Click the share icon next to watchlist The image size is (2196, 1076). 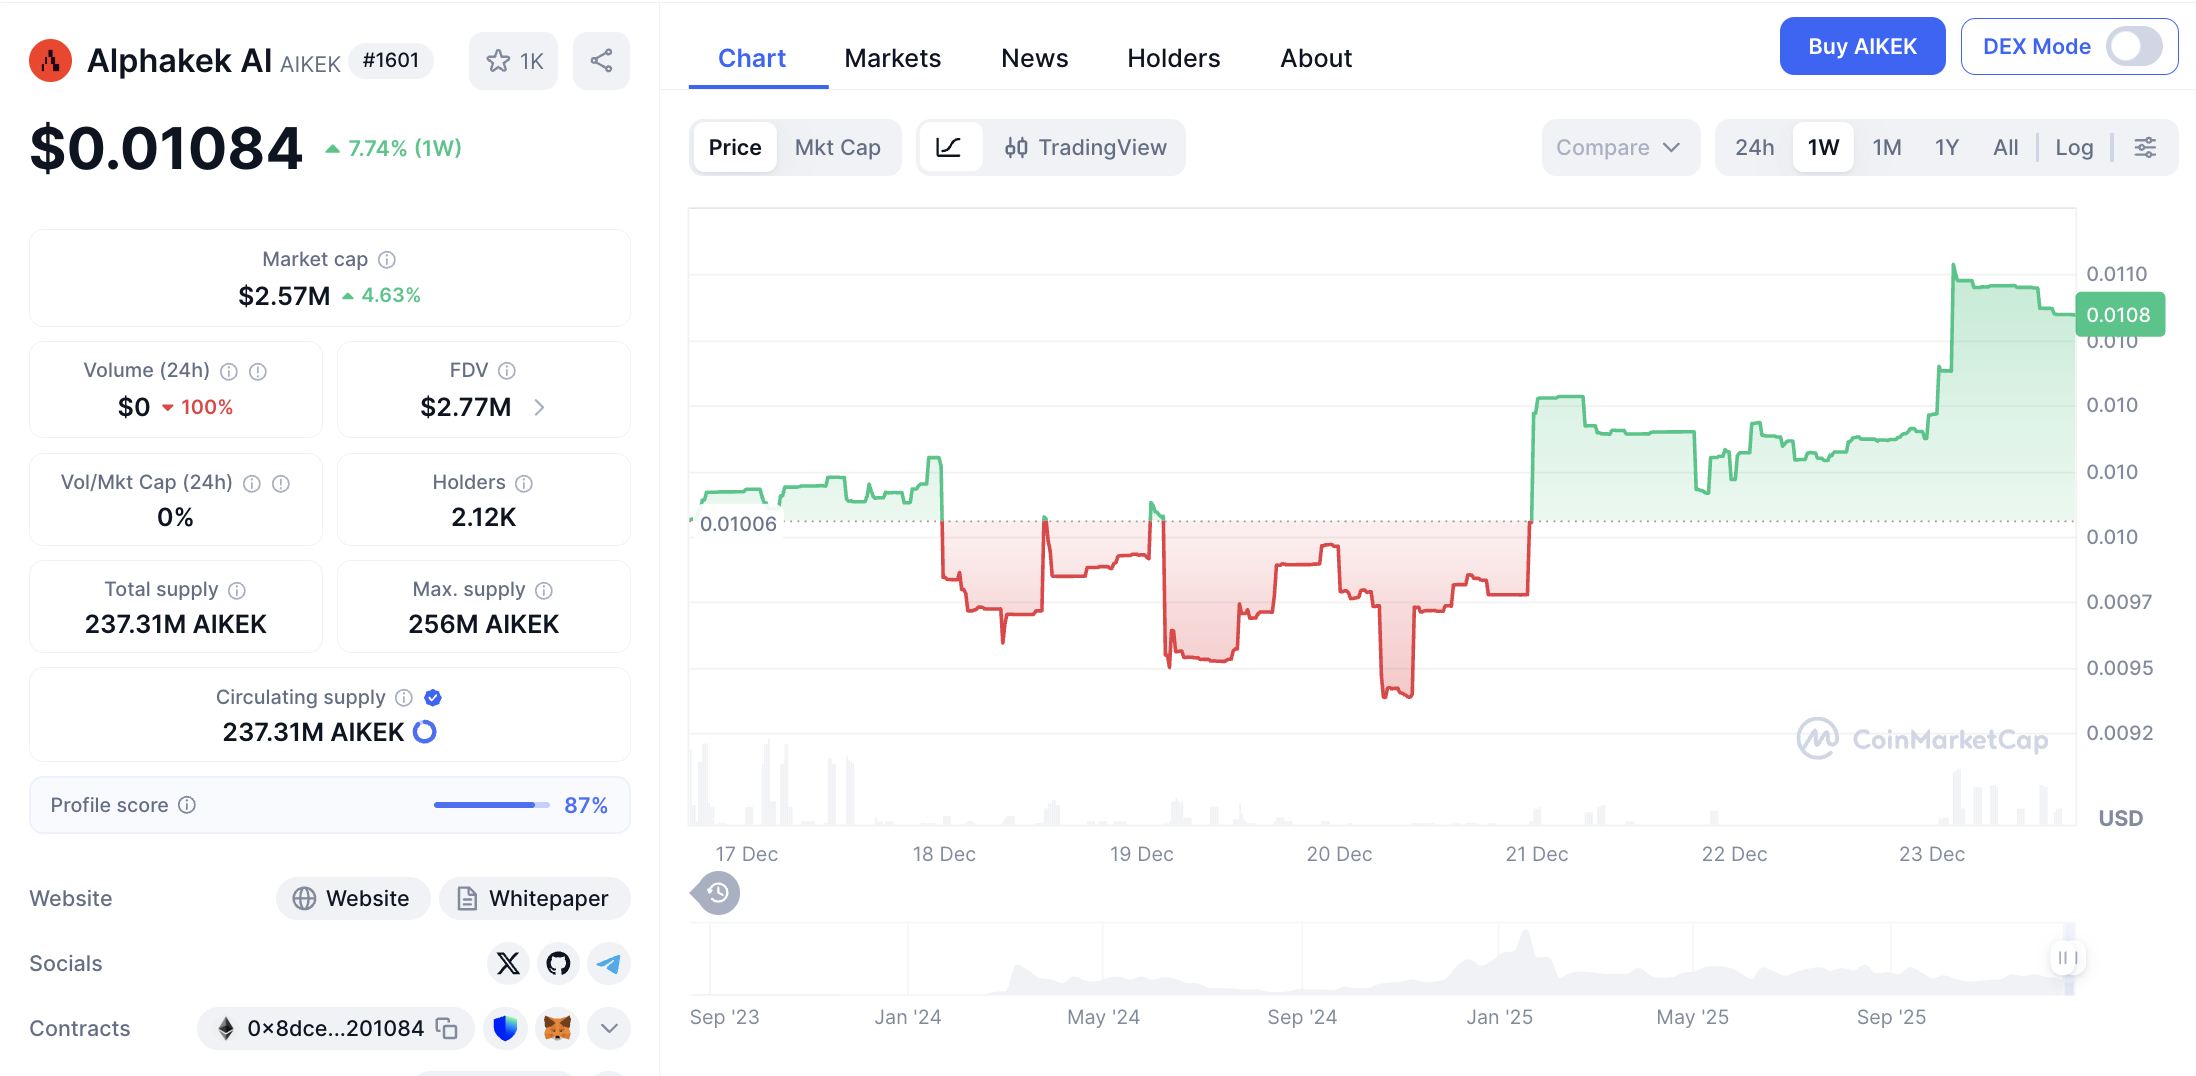tap(601, 61)
